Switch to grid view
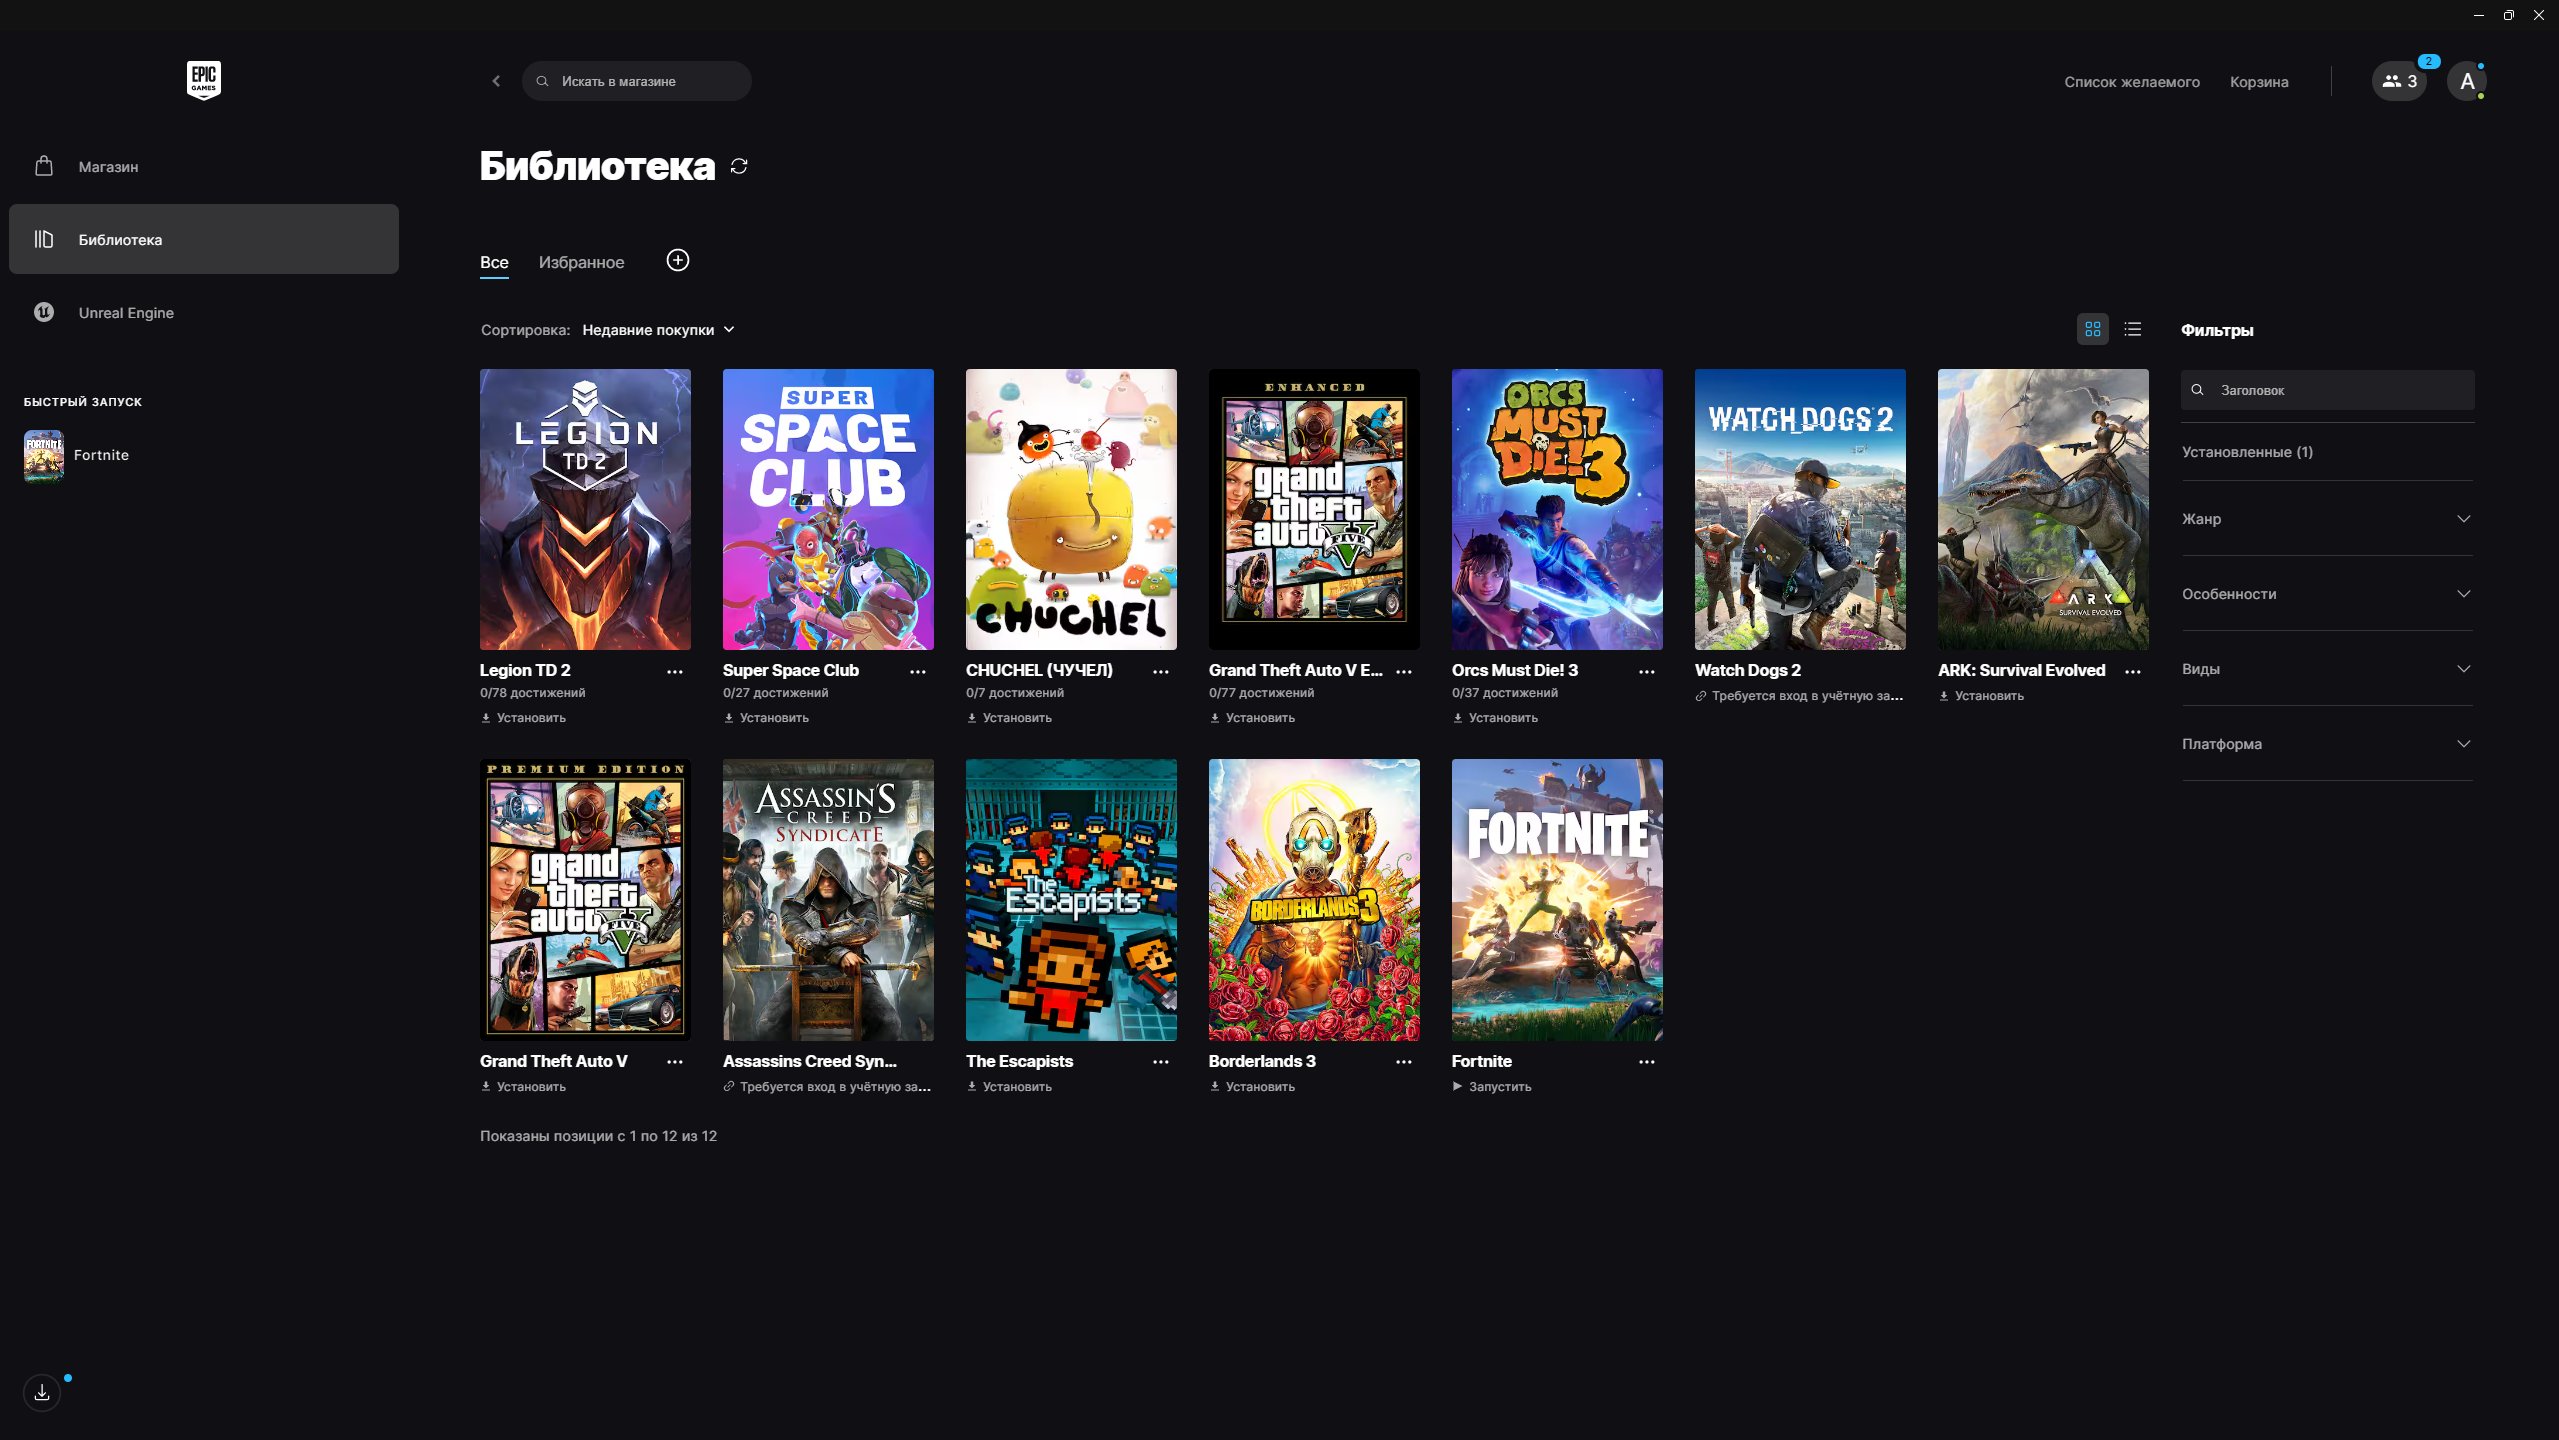Image resolution: width=2559 pixels, height=1440 pixels. pyautogui.click(x=2093, y=329)
